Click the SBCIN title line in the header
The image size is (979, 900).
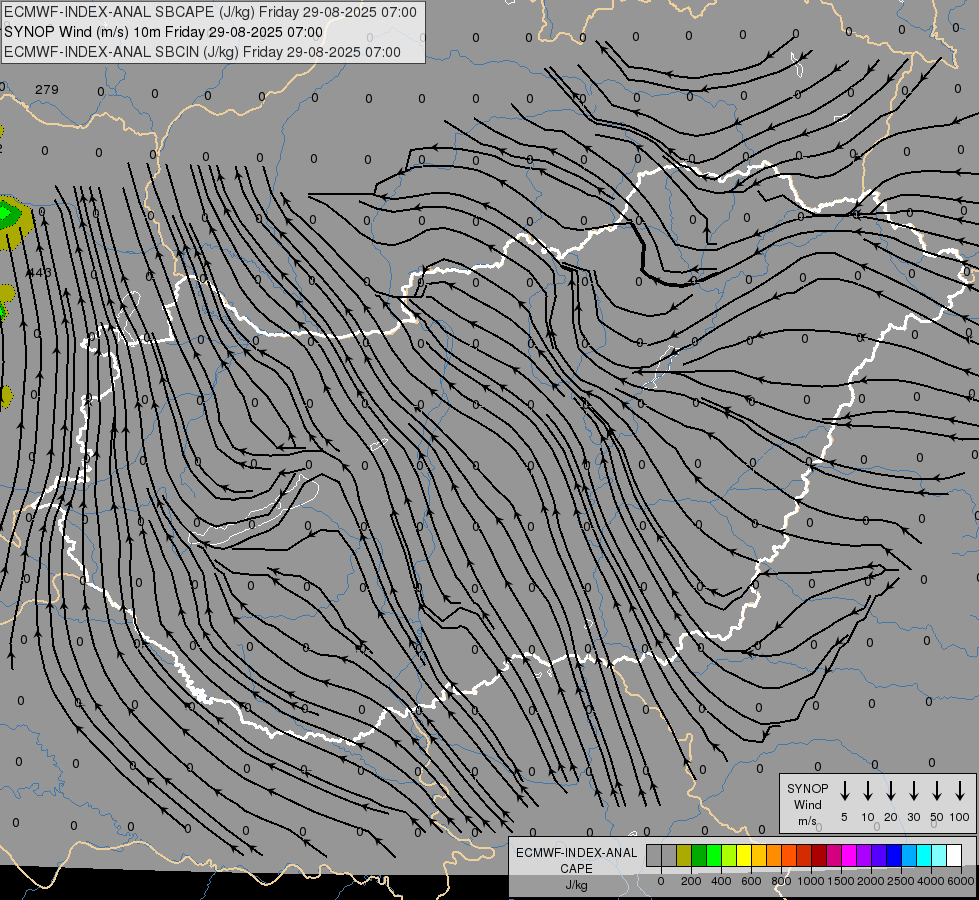point(202,52)
